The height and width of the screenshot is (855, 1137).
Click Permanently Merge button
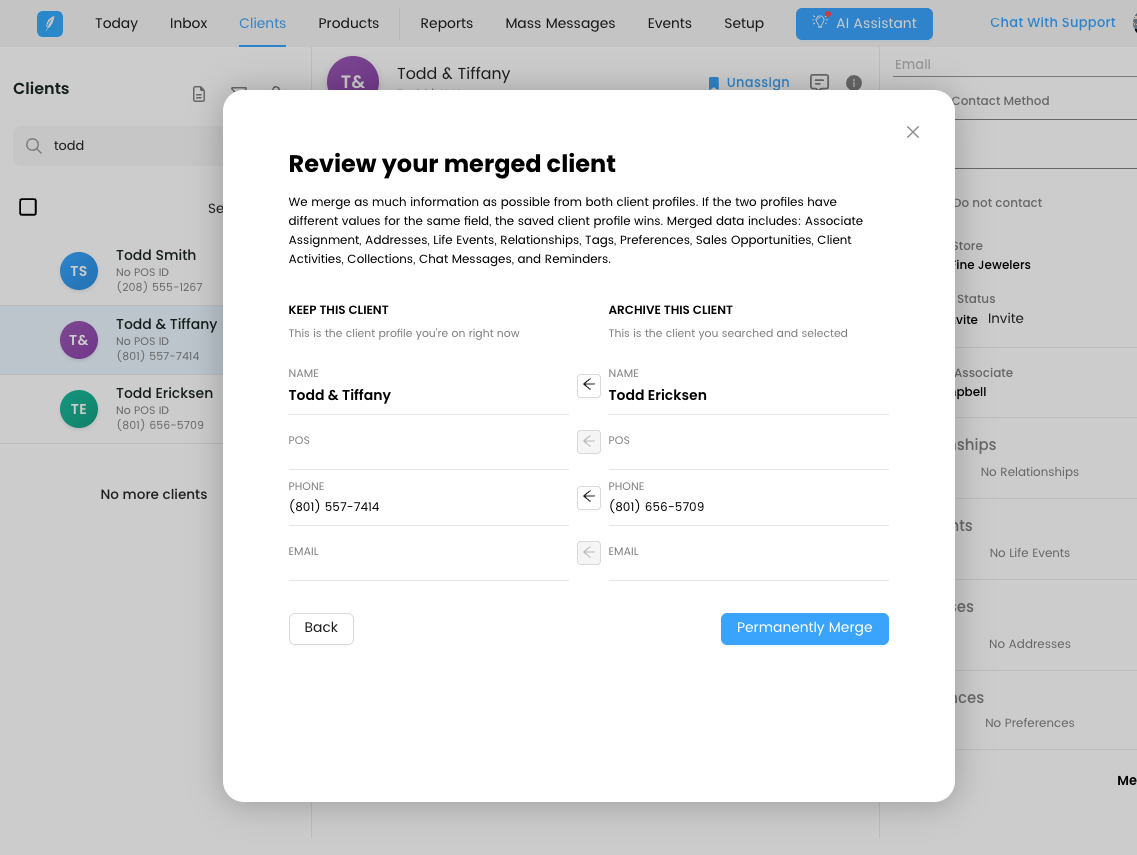[x=804, y=628]
